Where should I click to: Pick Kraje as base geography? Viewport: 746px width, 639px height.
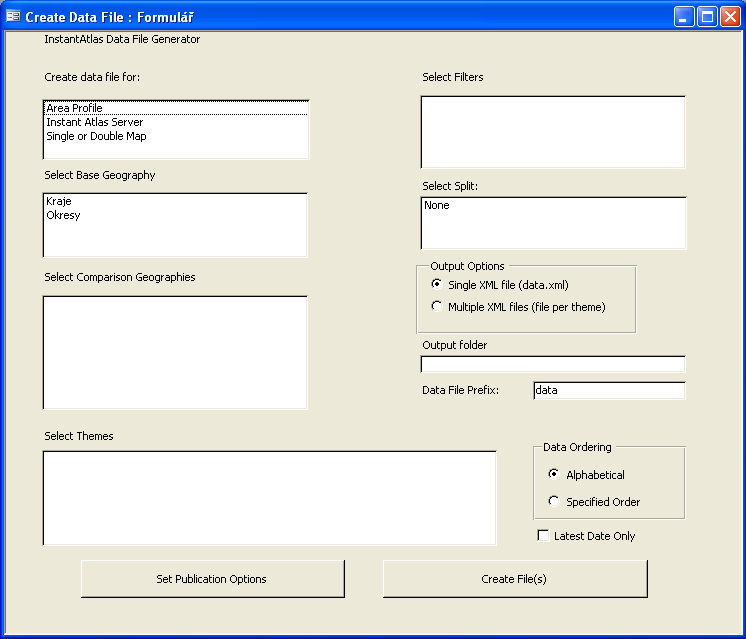click(175, 201)
